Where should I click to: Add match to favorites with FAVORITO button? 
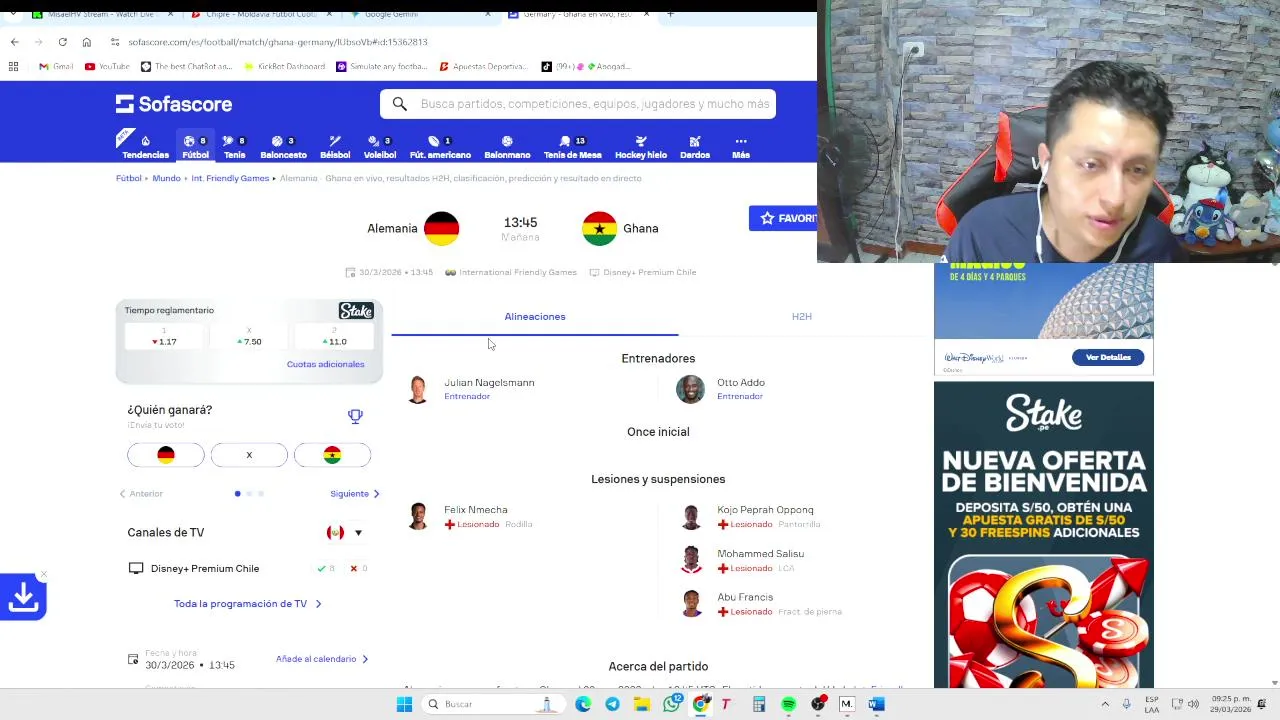tap(783, 218)
